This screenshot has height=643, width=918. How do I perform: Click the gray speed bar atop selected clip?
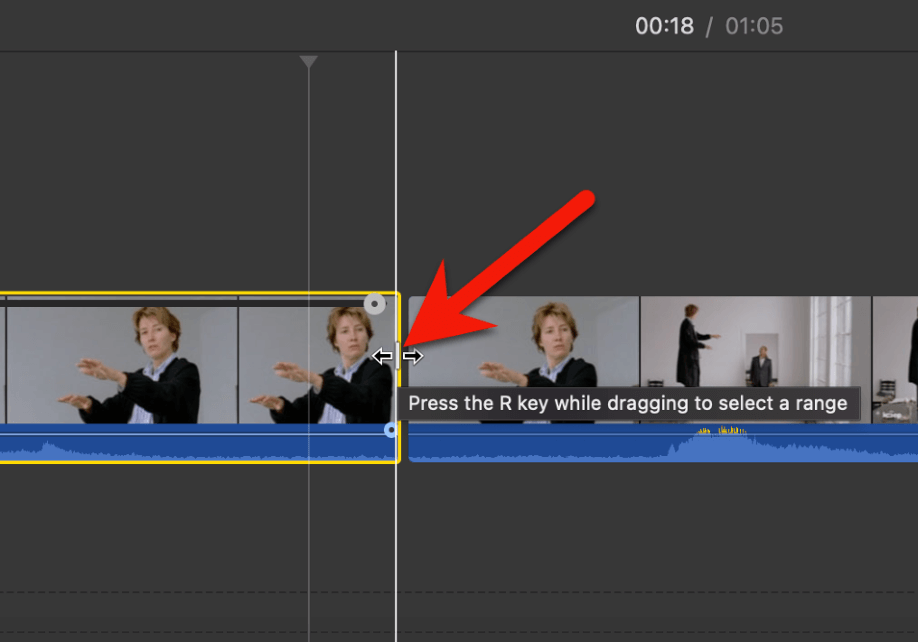tap(181, 303)
